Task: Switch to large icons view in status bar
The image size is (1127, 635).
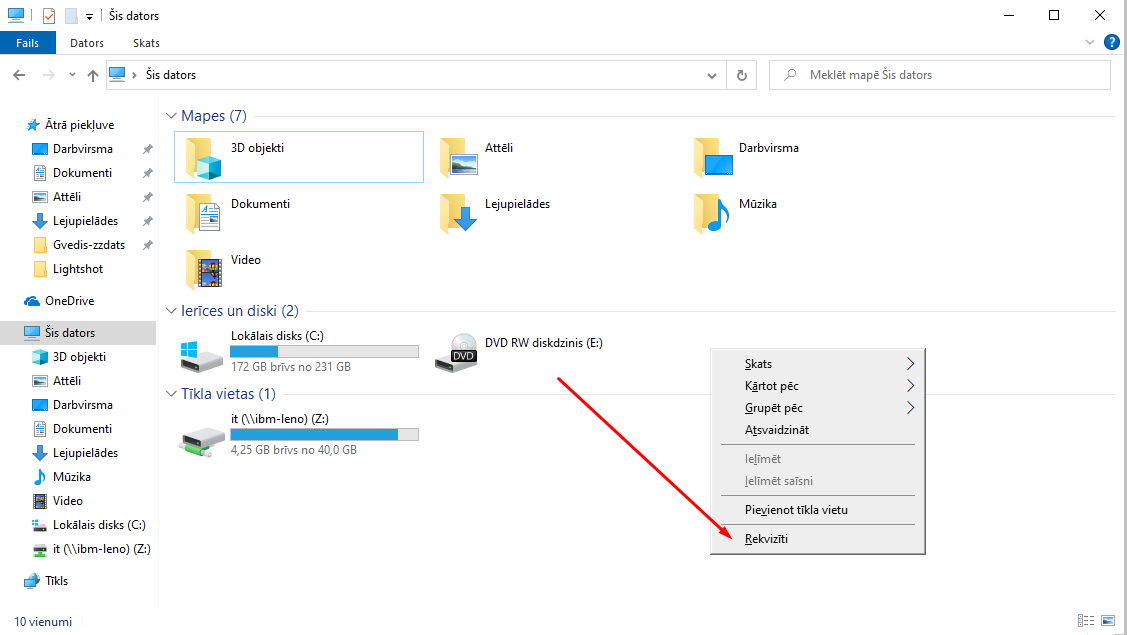Action: pos(1108,621)
